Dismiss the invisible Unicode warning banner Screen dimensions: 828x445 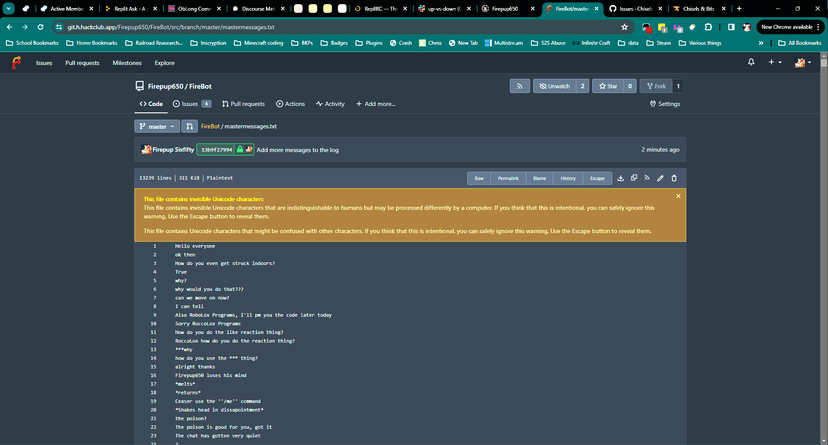pyautogui.click(x=678, y=196)
